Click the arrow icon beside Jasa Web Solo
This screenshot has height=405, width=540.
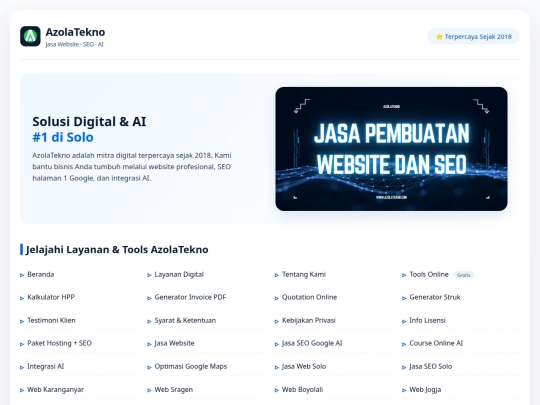pos(277,367)
